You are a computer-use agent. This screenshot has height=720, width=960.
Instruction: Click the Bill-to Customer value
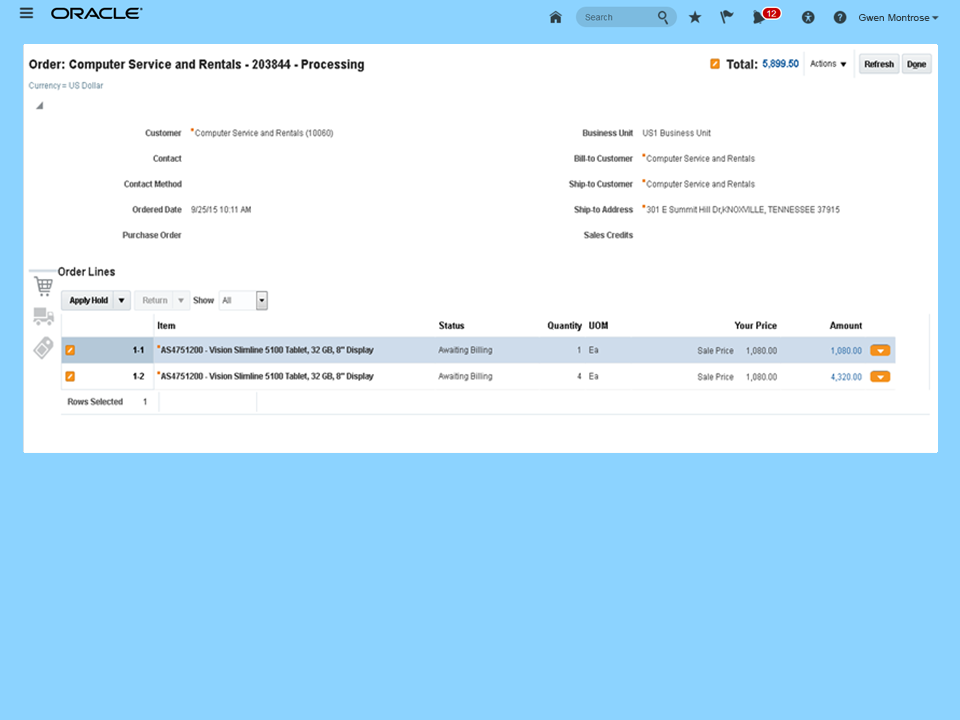click(700, 159)
